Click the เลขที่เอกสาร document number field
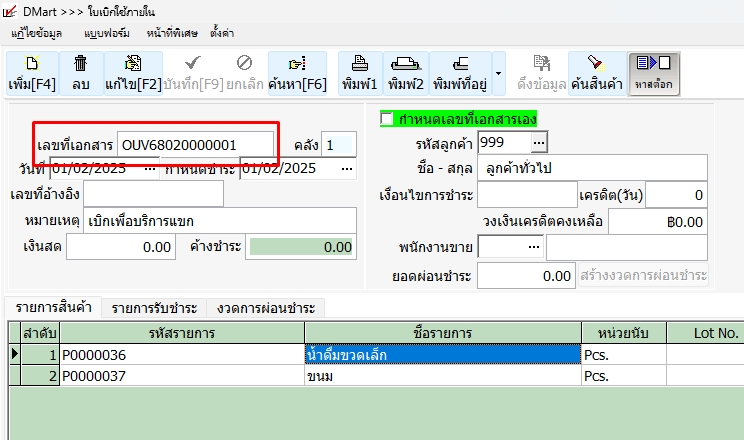 pos(195,145)
